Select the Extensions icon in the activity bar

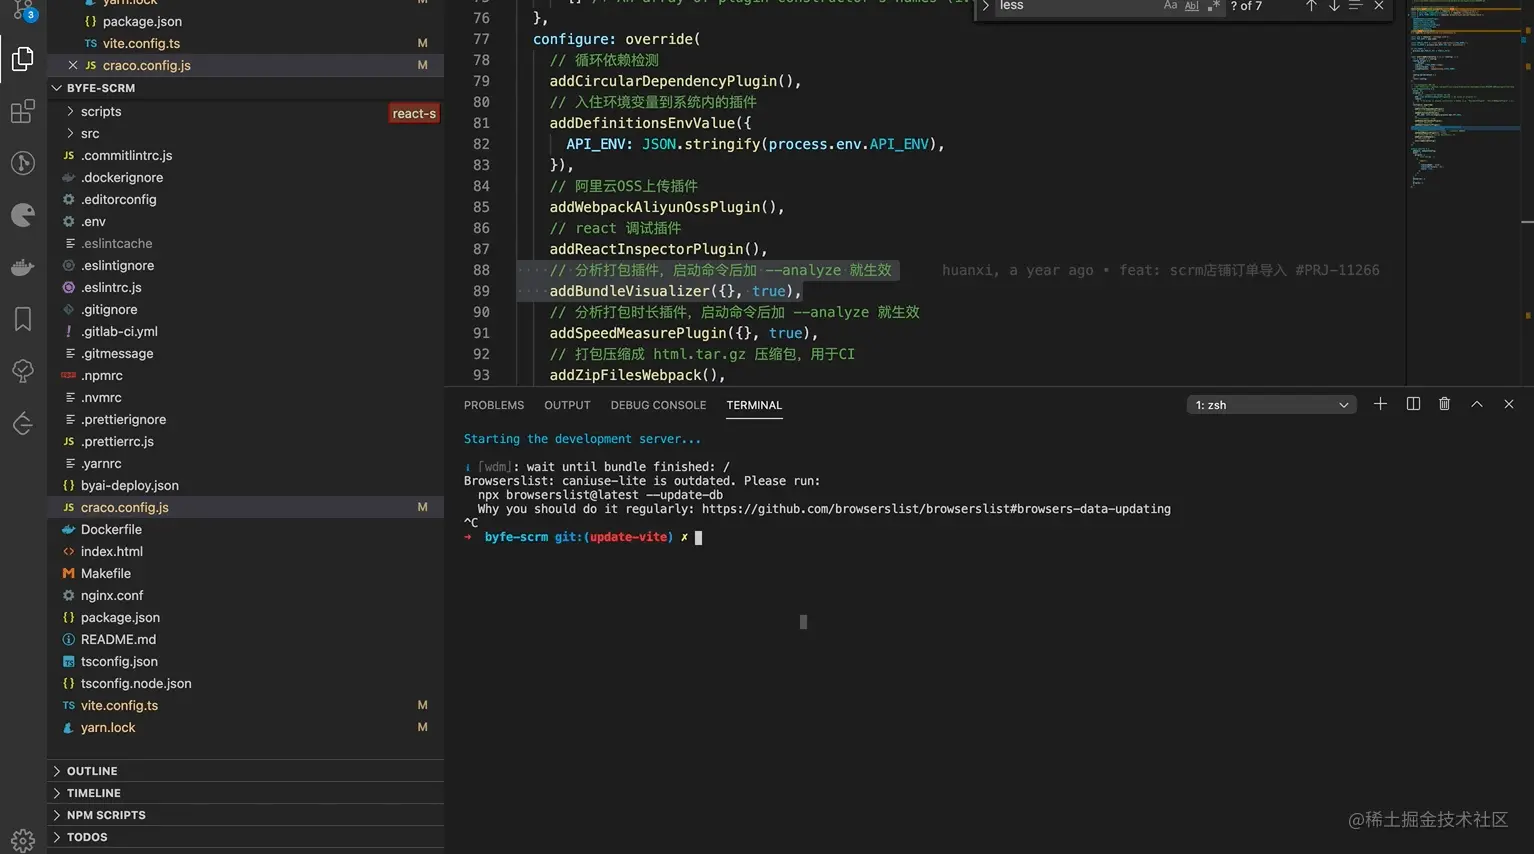(22, 110)
